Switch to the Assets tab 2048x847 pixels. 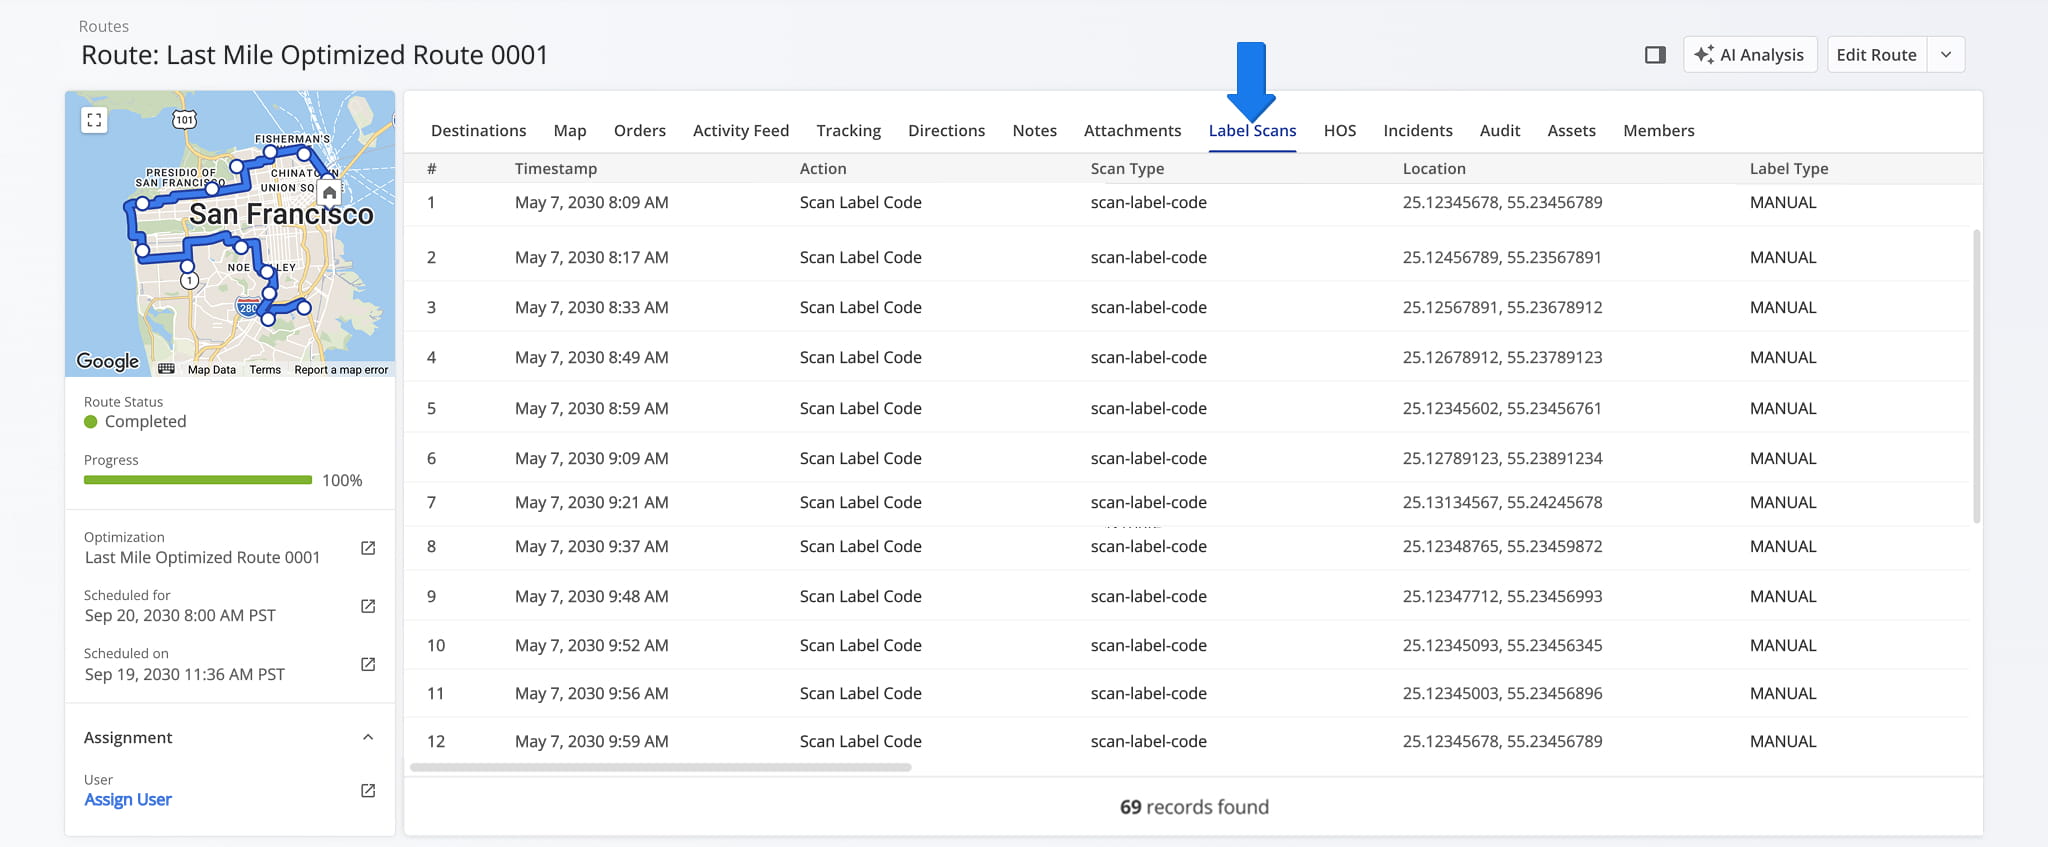click(x=1571, y=130)
